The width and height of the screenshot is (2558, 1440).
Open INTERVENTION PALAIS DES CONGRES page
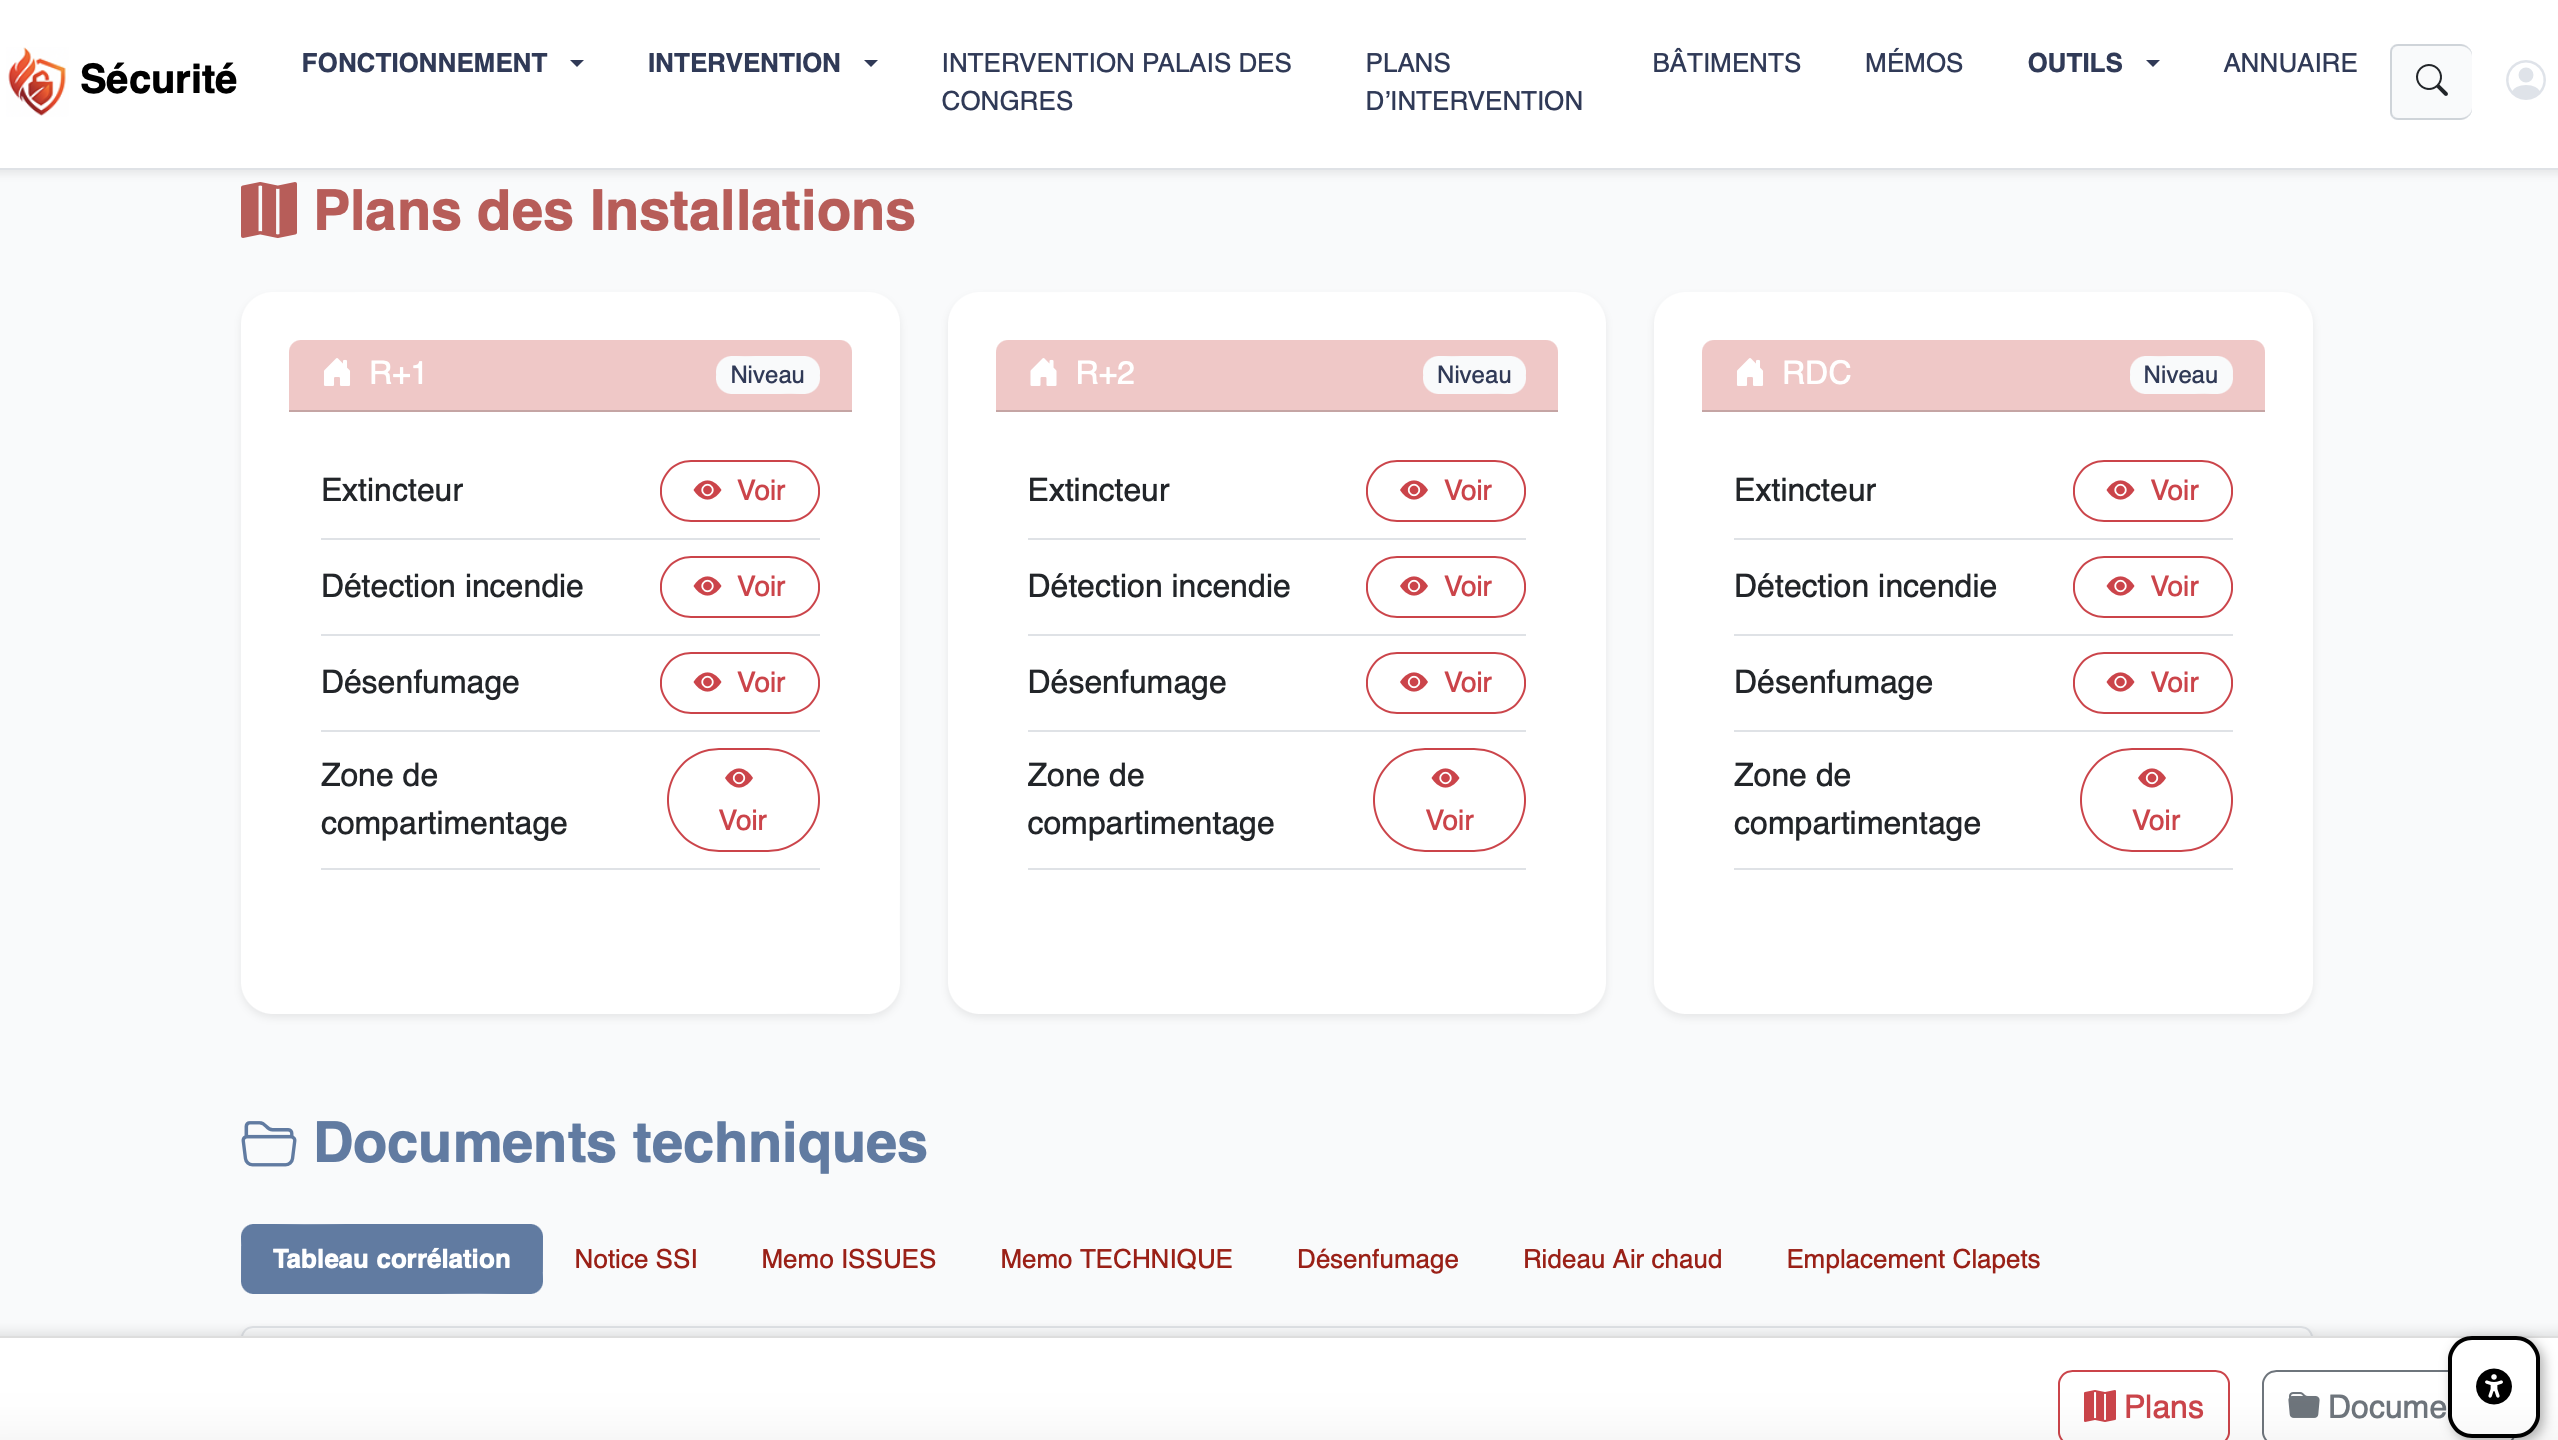click(1116, 82)
